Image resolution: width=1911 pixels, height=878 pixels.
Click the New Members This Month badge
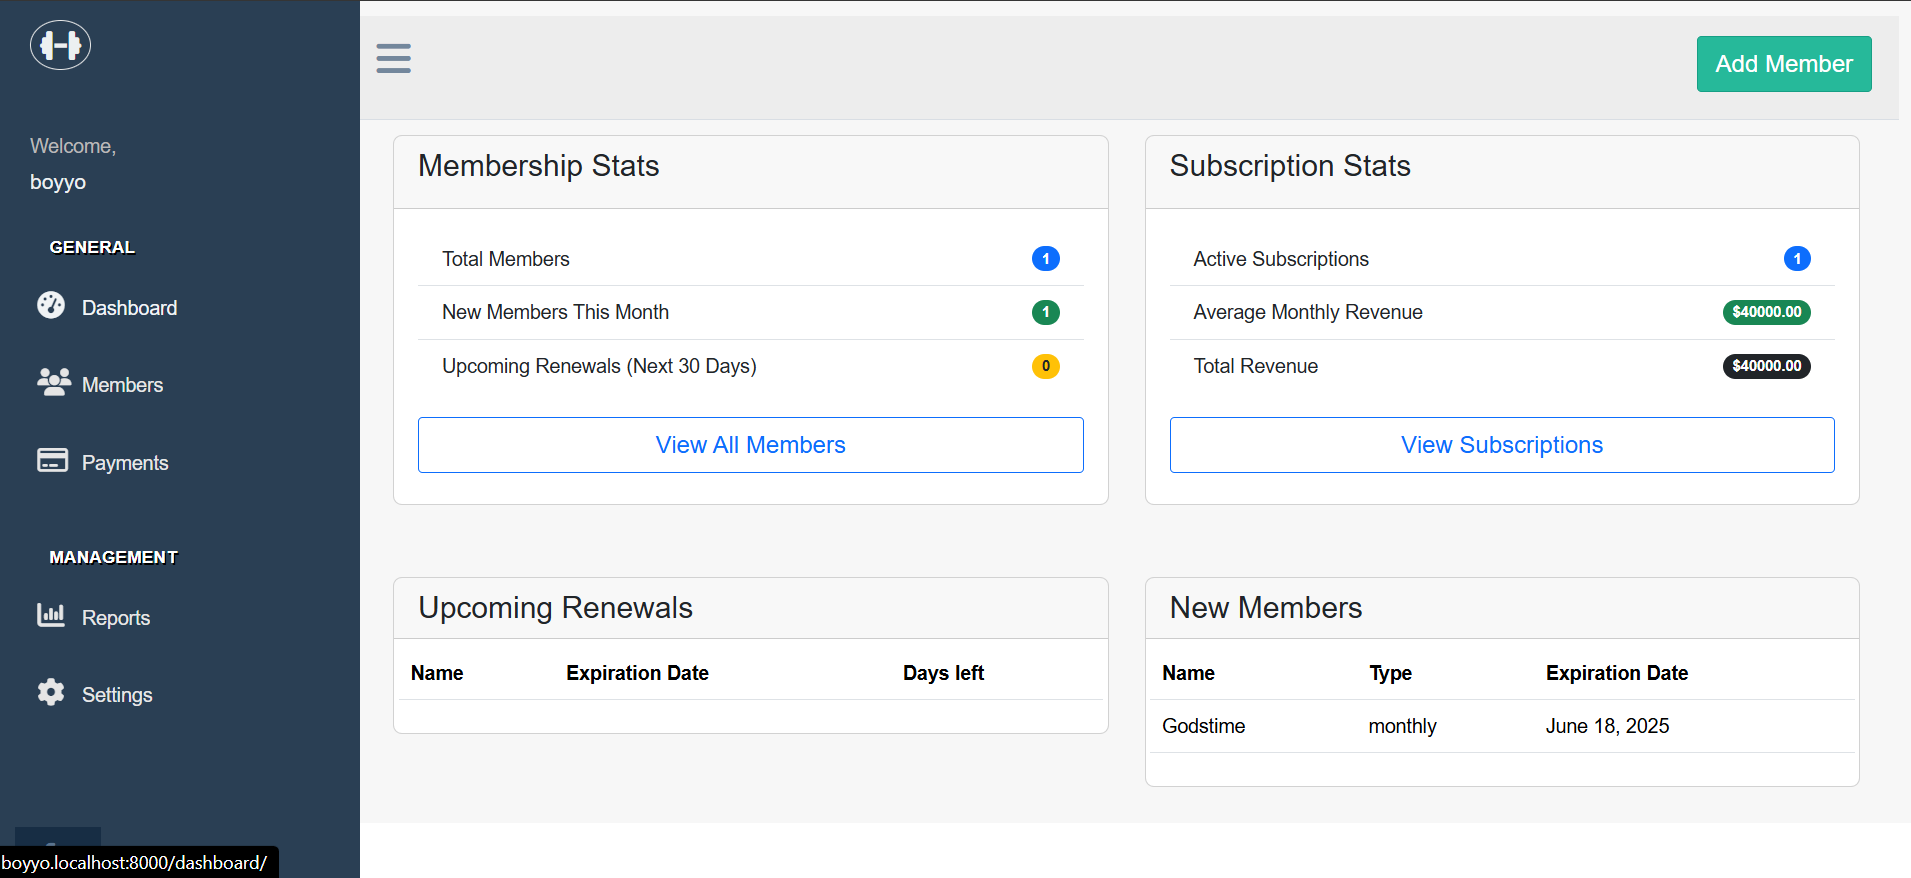click(1046, 312)
